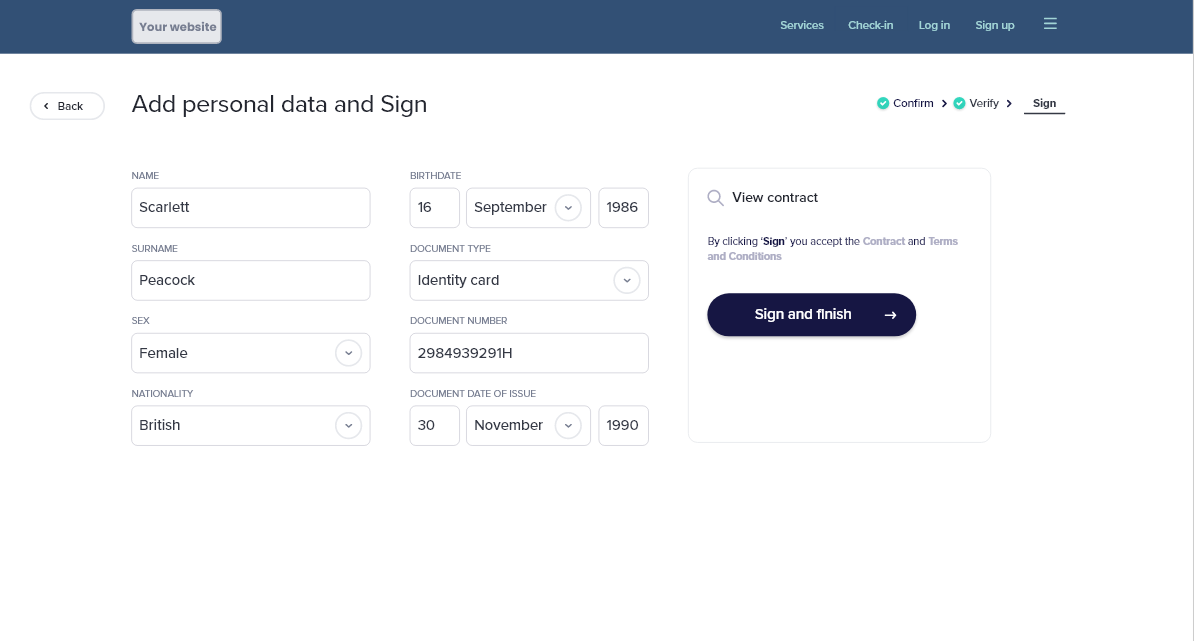Click the Verify step checkmark icon
This screenshot has height=641, width=1194.
click(959, 103)
